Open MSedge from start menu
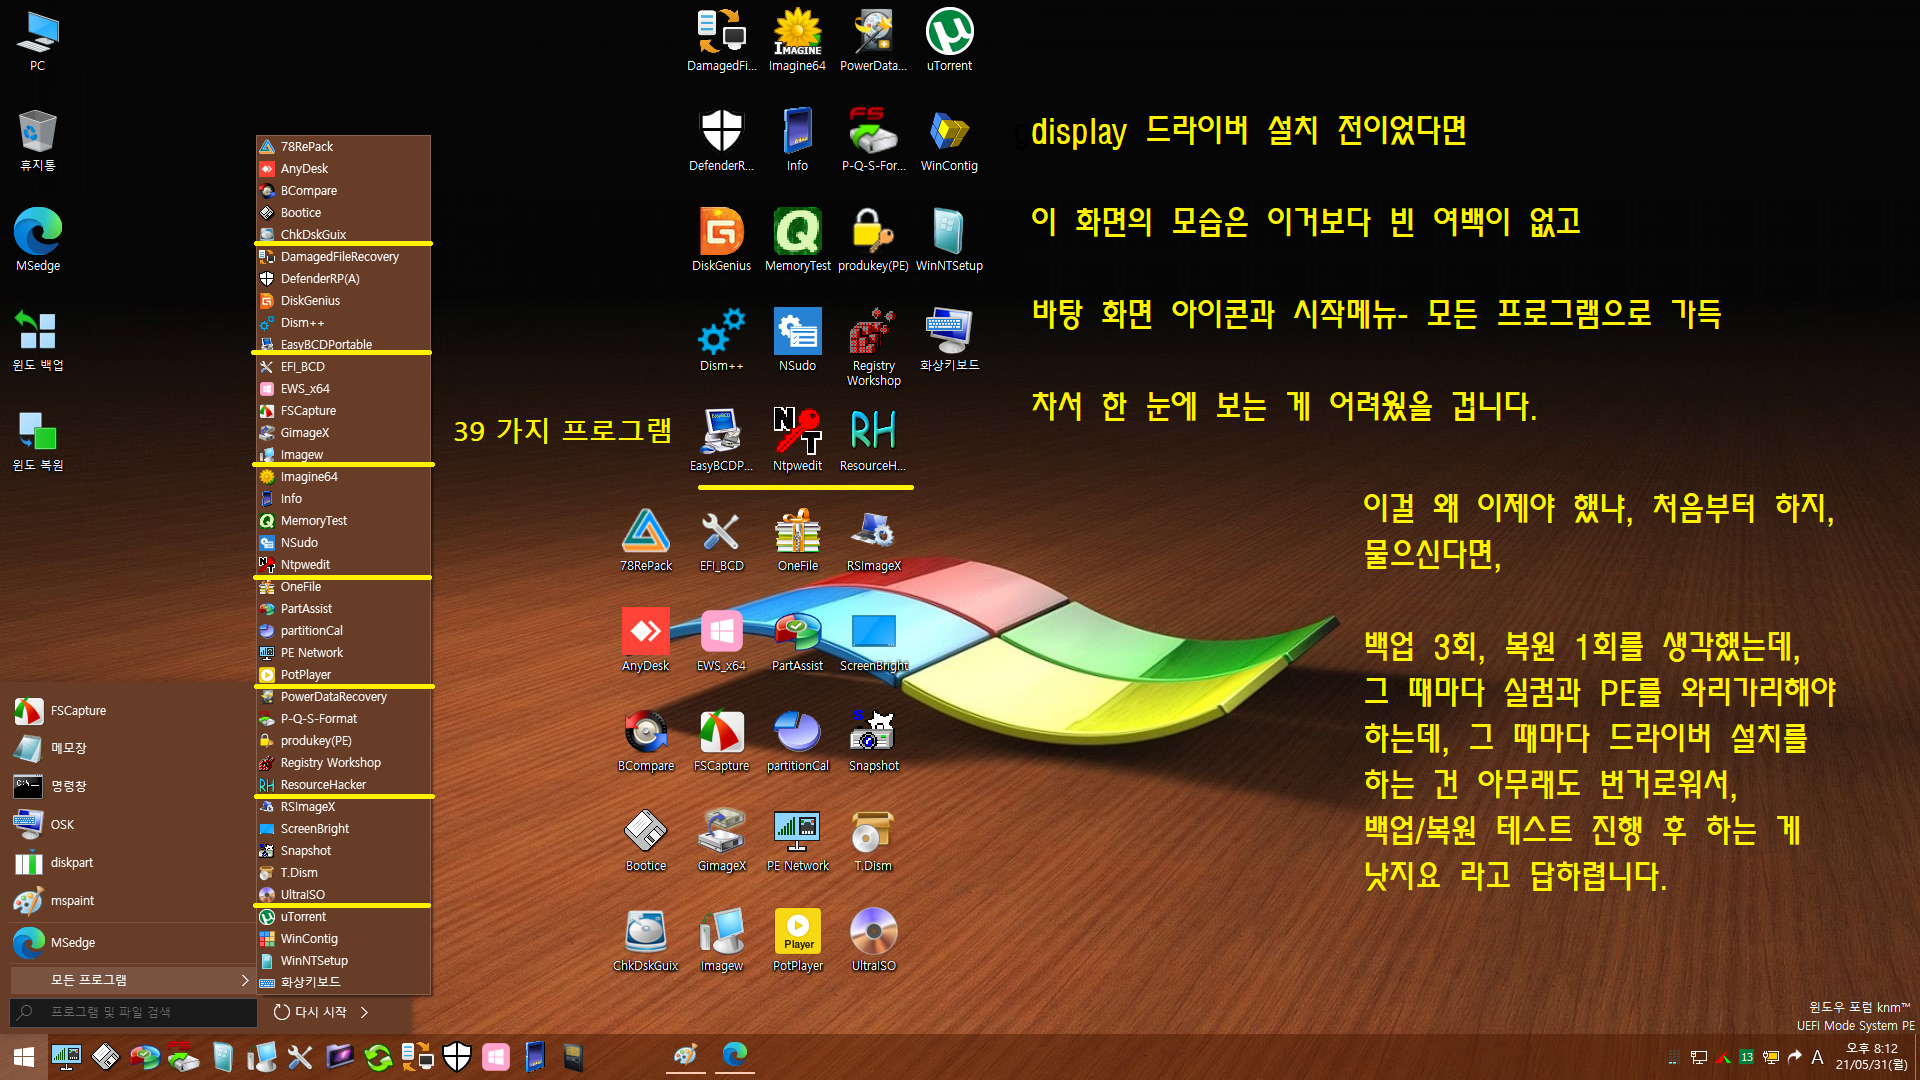 130,942
